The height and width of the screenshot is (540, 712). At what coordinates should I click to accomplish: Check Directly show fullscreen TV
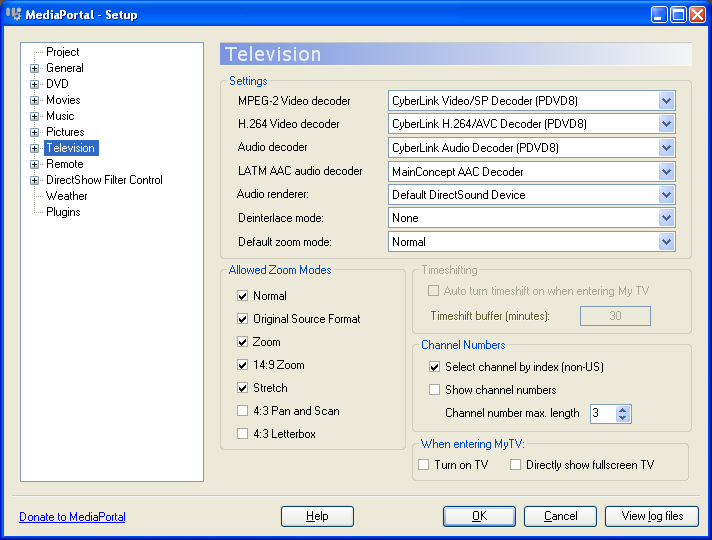pyautogui.click(x=515, y=465)
